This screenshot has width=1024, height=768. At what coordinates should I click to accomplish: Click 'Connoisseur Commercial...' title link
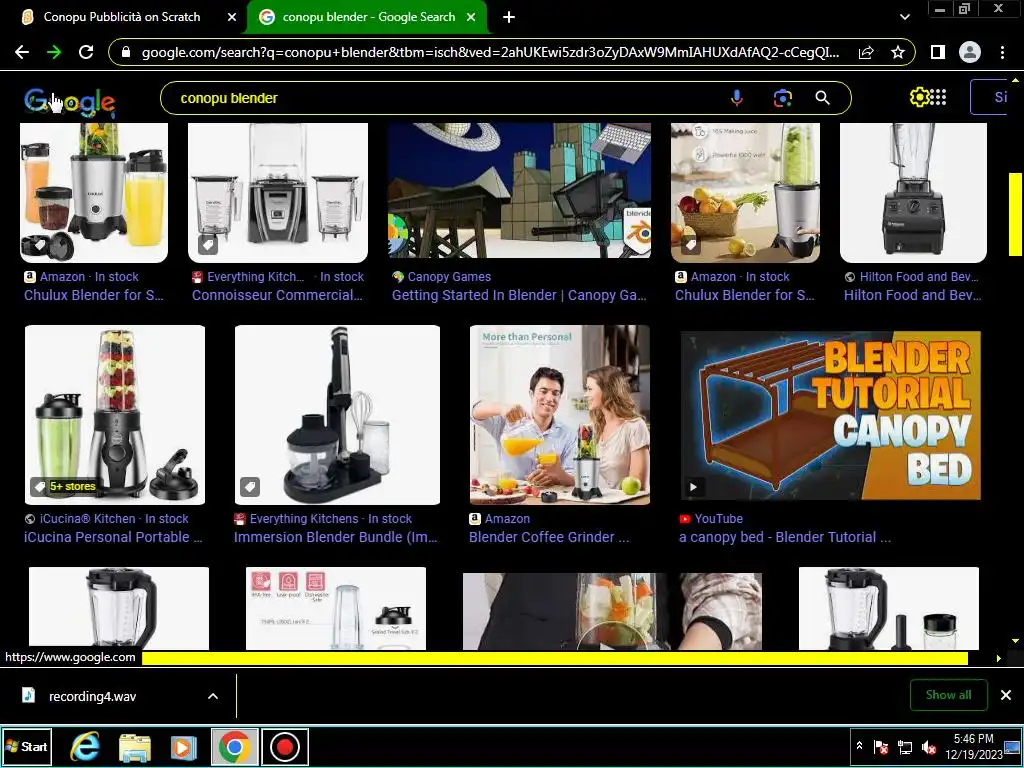click(x=277, y=295)
